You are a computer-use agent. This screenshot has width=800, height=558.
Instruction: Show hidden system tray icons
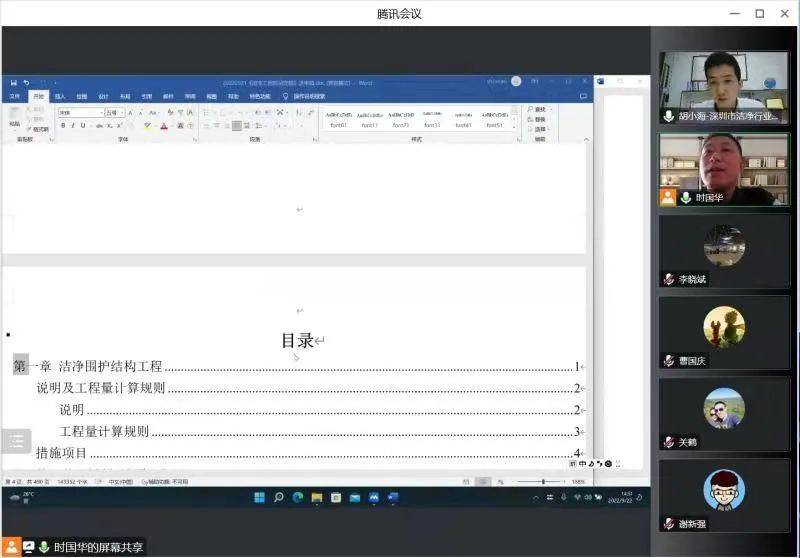pos(536,497)
